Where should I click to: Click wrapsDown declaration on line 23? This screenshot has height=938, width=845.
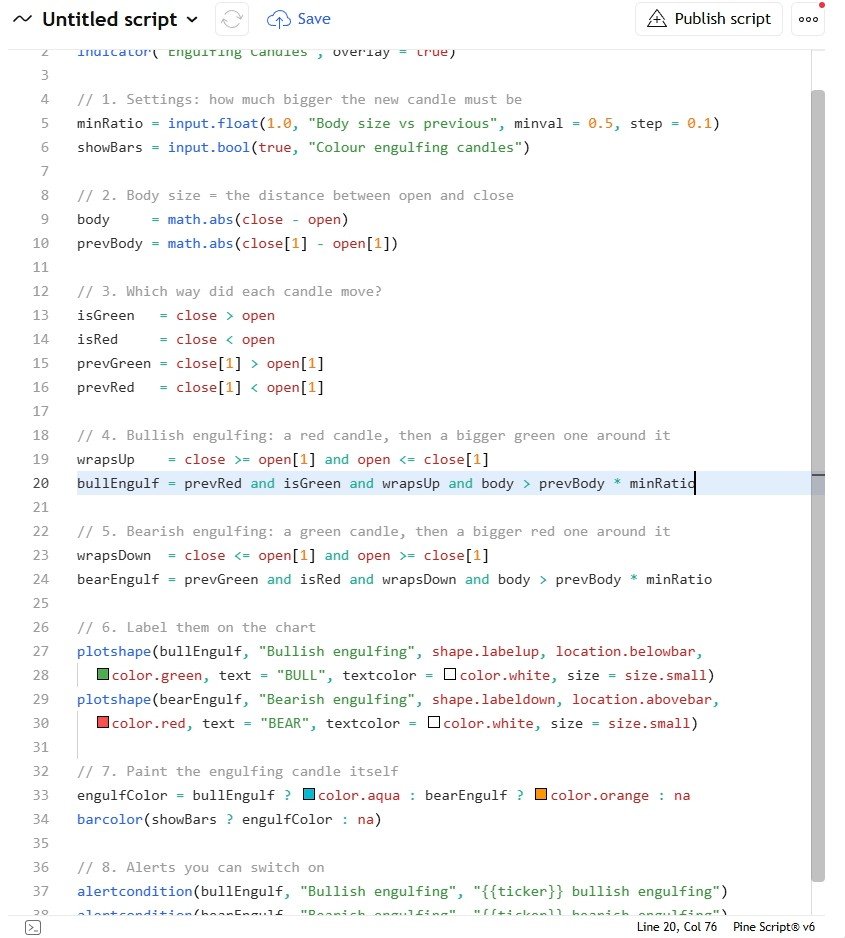(x=114, y=555)
